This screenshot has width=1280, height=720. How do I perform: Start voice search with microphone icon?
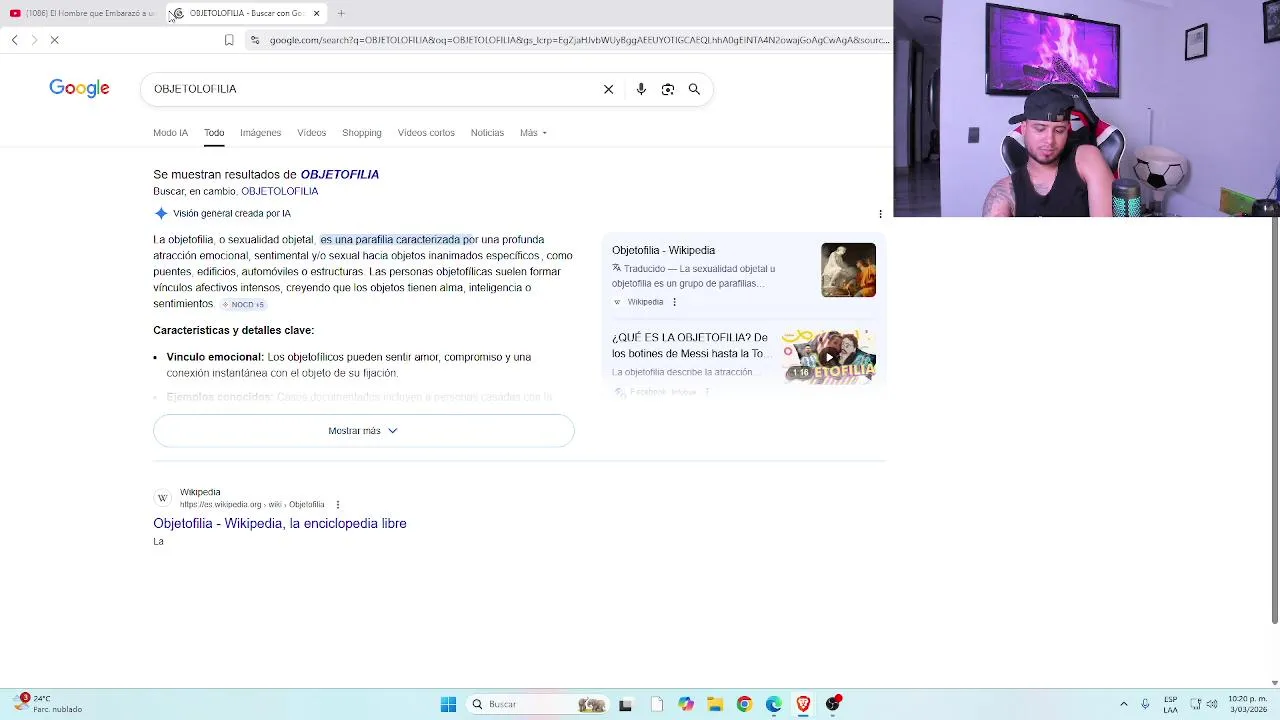(x=641, y=89)
